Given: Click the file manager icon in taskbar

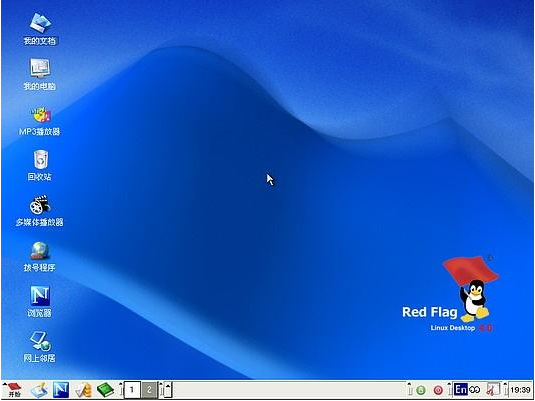Looking at the screenshot, I should (x=40, y=390).
